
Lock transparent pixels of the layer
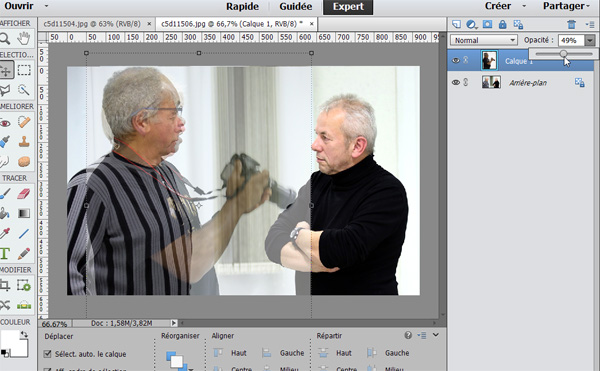pos(518,24)
